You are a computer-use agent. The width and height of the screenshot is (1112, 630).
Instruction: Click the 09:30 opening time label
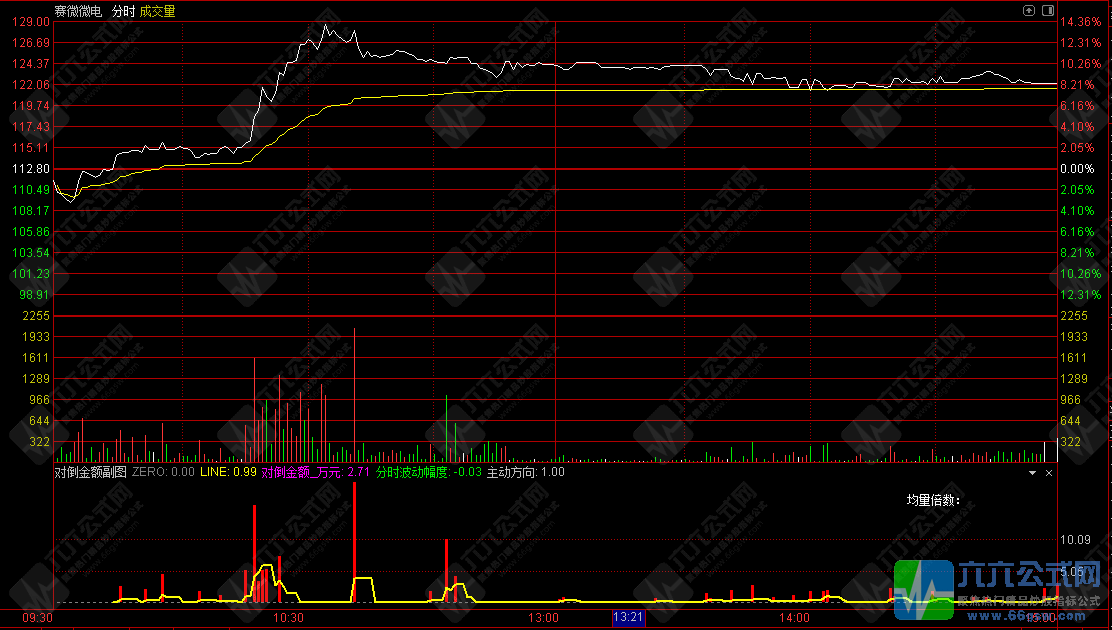point(38,618)
